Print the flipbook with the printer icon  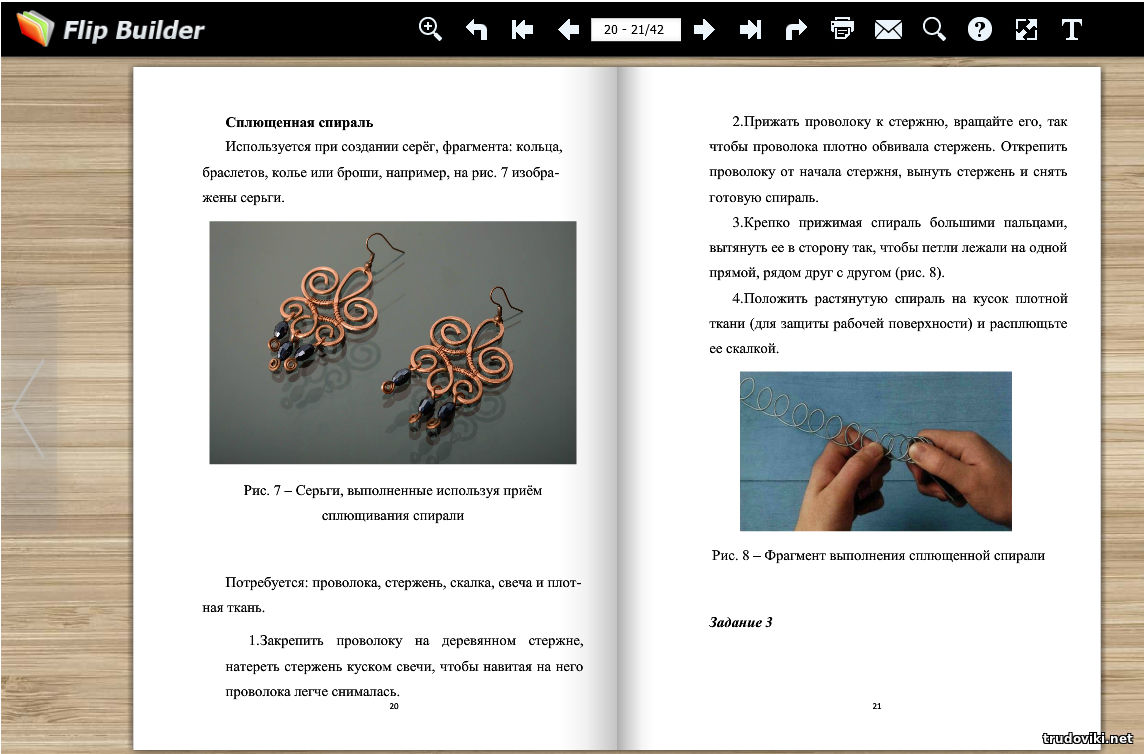coord(842,29)
